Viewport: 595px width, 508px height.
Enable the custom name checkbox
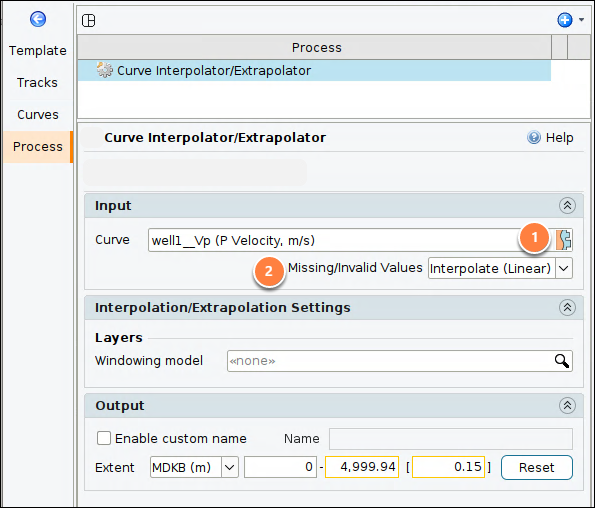pyautogui.click(x=104, y=438)
